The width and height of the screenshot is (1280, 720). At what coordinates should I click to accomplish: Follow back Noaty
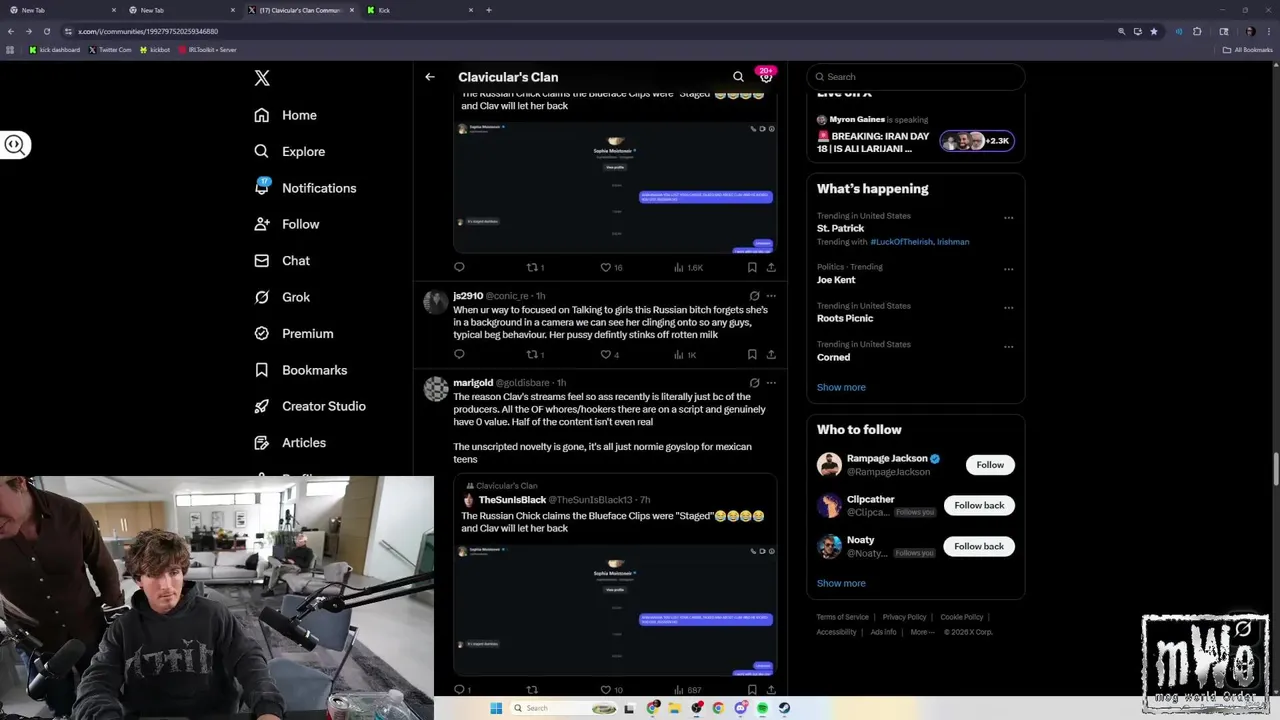[979, 546]
